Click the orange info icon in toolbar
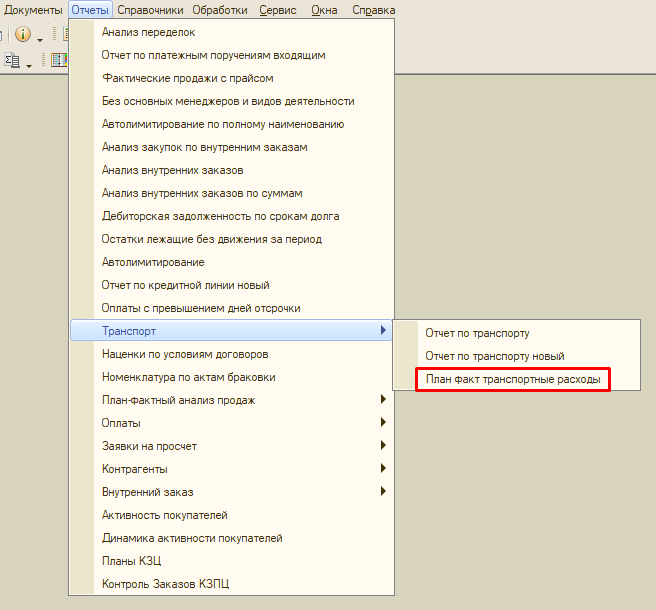Viewport: 656px width, 610px height. click(x=23, y=34)
